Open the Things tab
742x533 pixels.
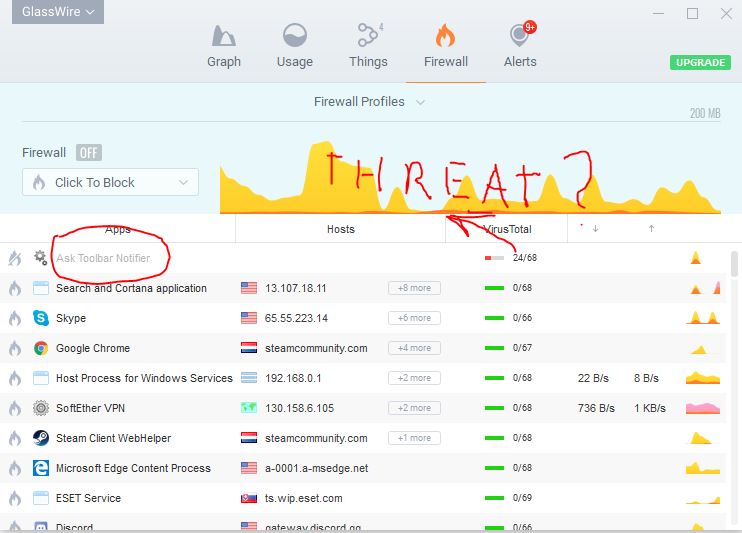[x=368, y=46]
